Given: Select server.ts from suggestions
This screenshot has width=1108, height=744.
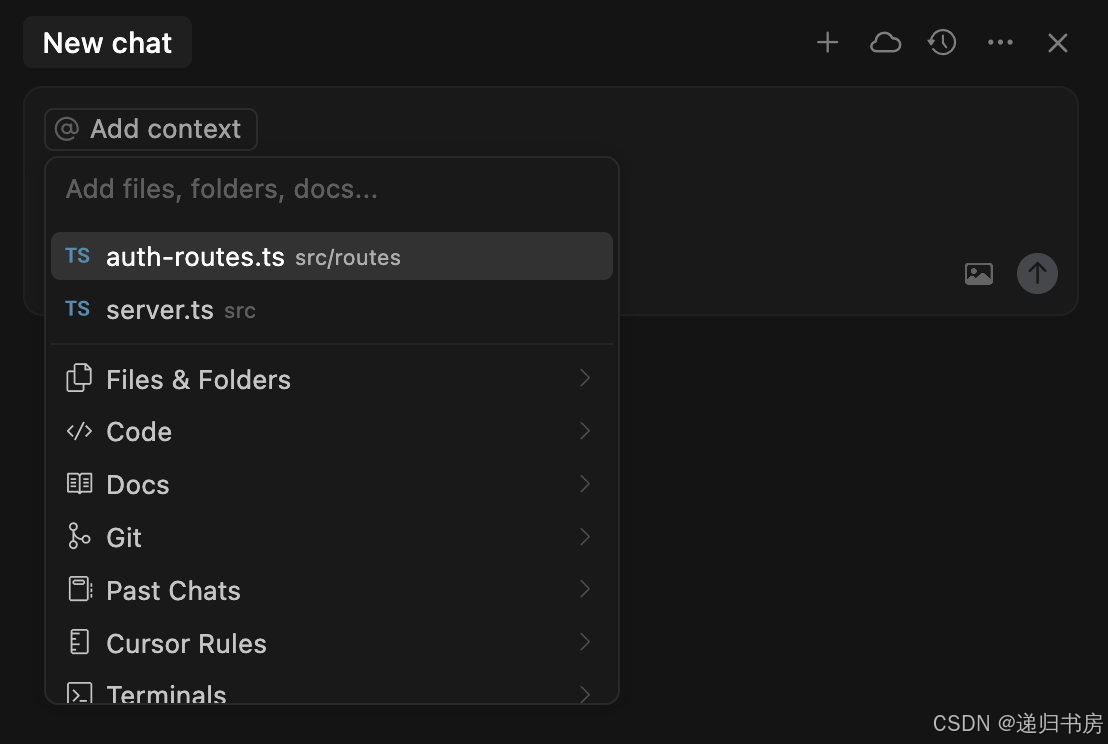Looking at the screenshot, I should tap(331, 309).
